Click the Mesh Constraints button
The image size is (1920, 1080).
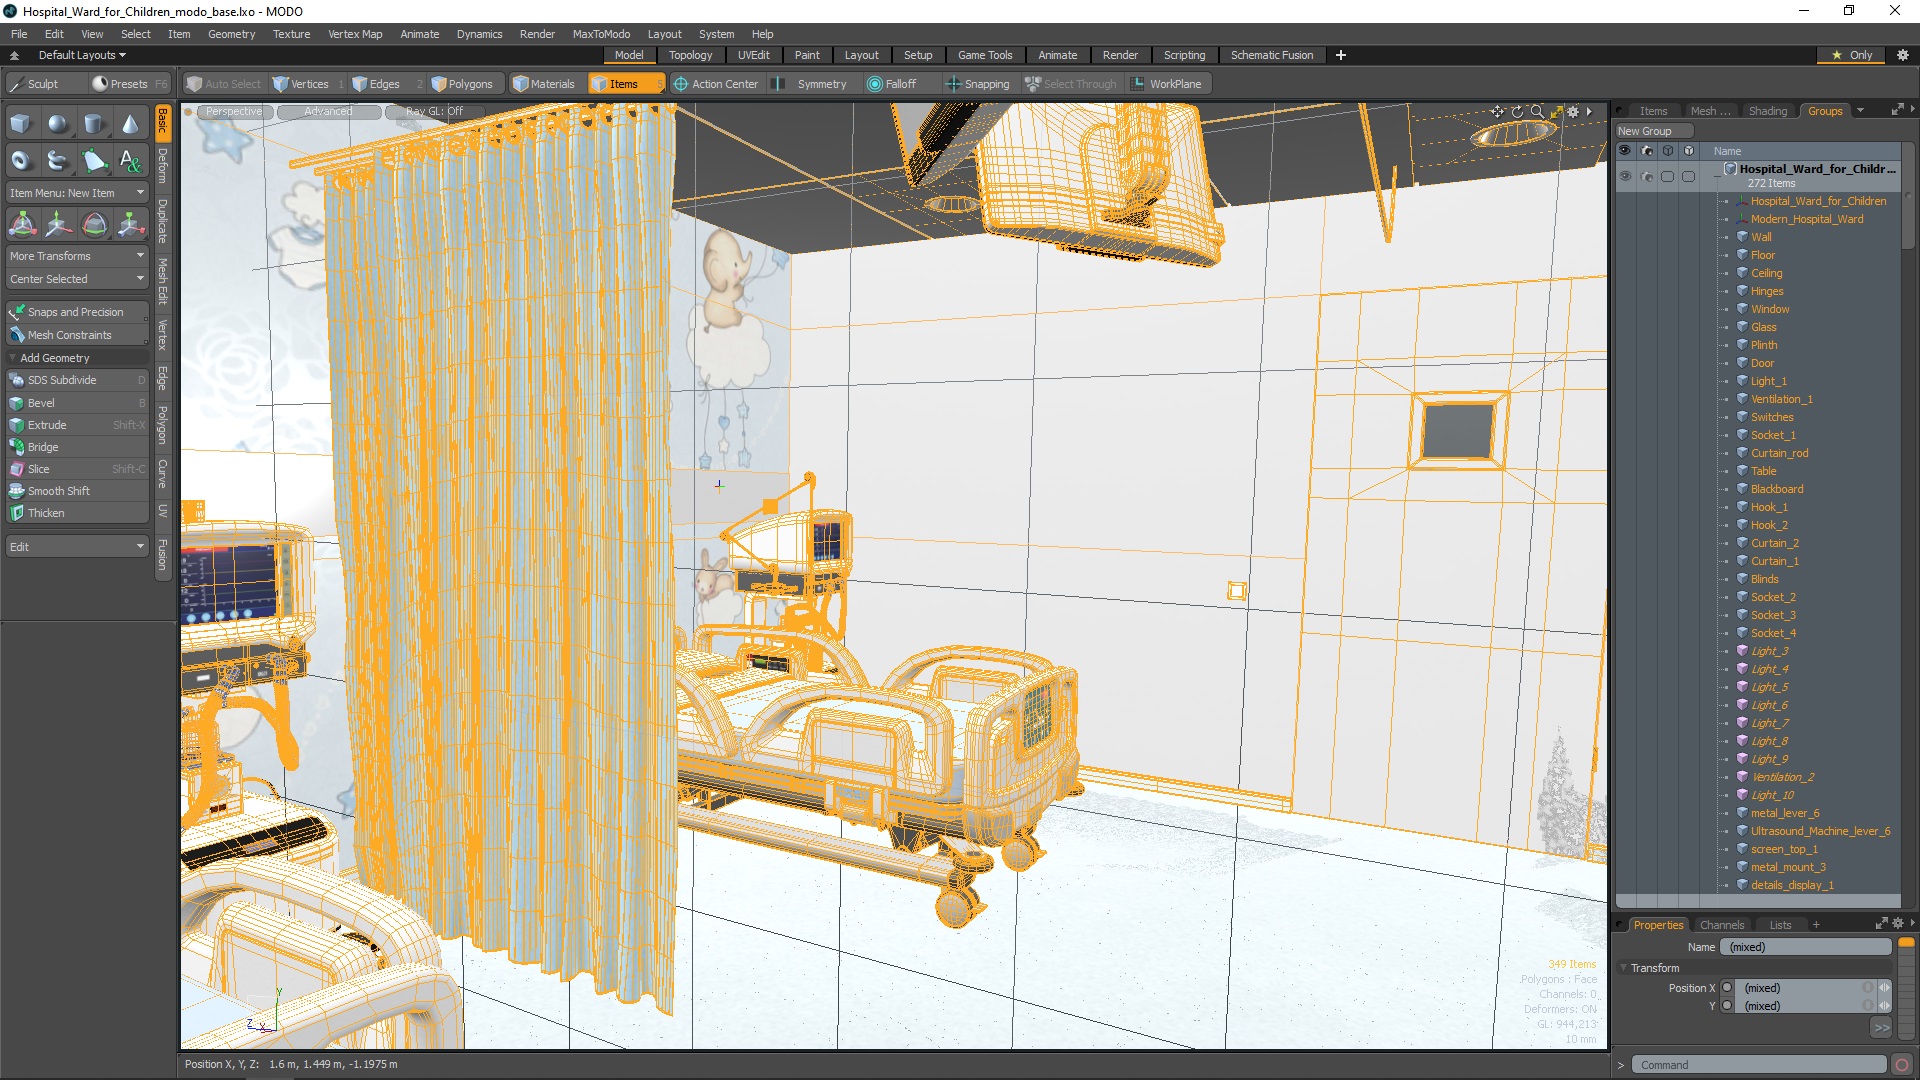tap(77, 335)
